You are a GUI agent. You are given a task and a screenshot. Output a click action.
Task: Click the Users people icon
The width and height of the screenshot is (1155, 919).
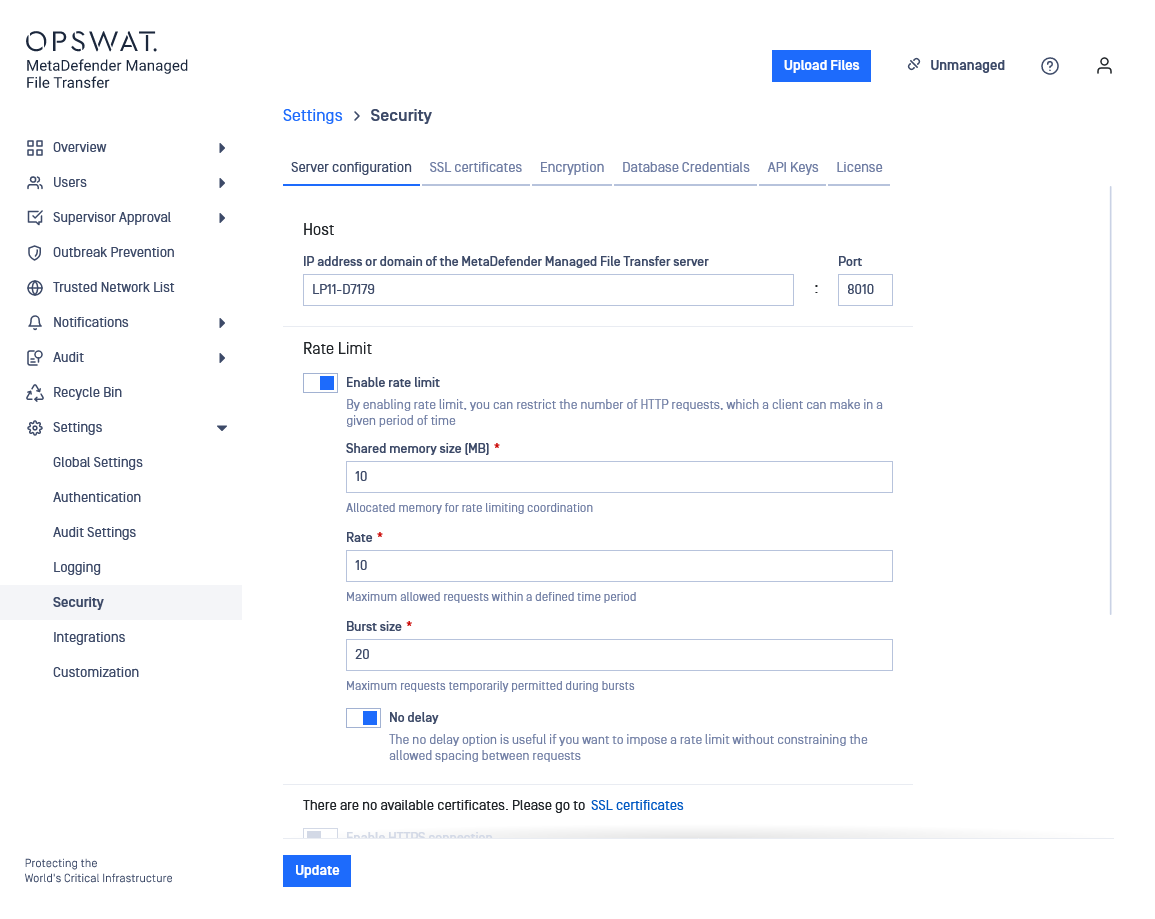(35, 183)
